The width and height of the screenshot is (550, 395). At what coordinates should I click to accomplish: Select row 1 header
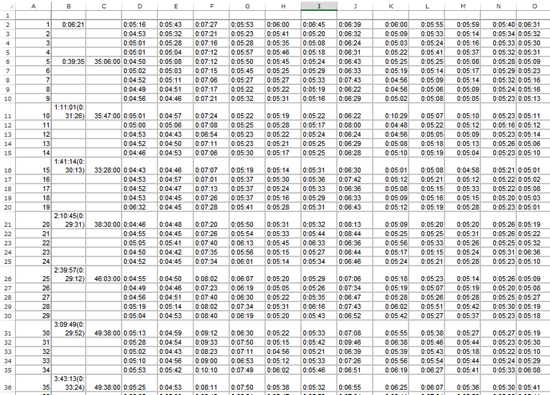click(8, 15)
